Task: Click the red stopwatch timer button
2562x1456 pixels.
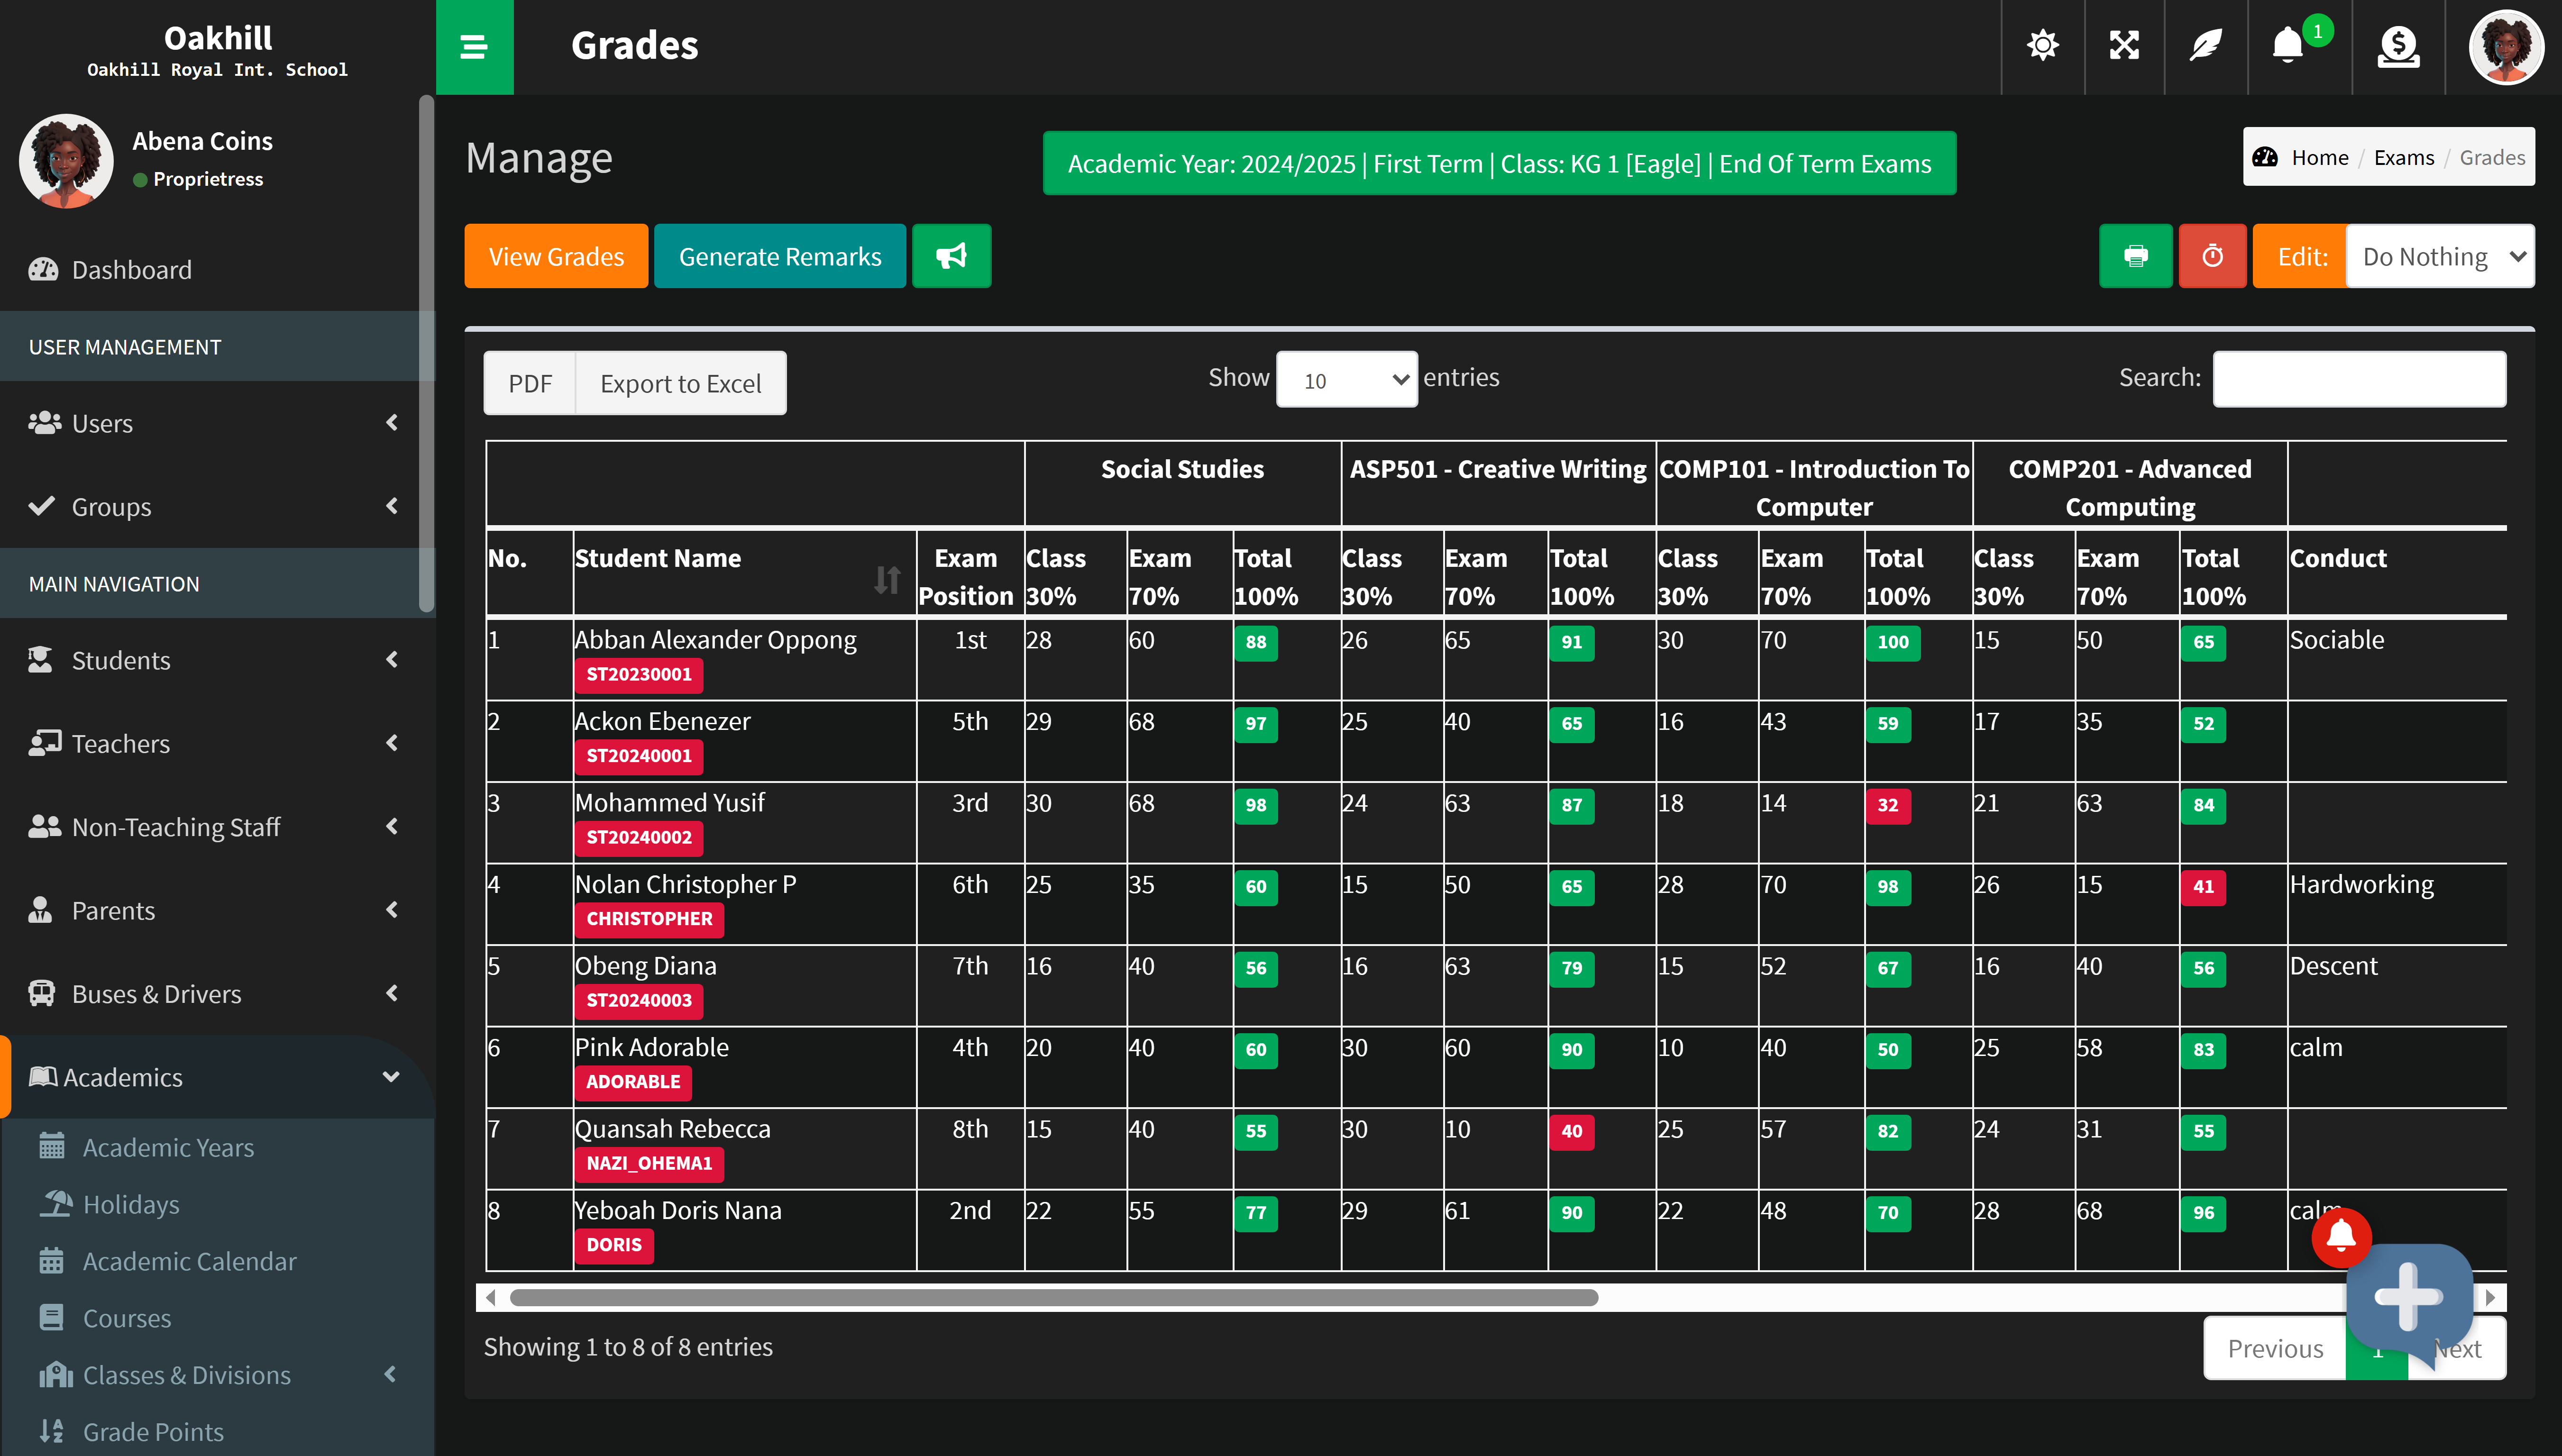Action: pyautogui.click(x=2212, y=256)
